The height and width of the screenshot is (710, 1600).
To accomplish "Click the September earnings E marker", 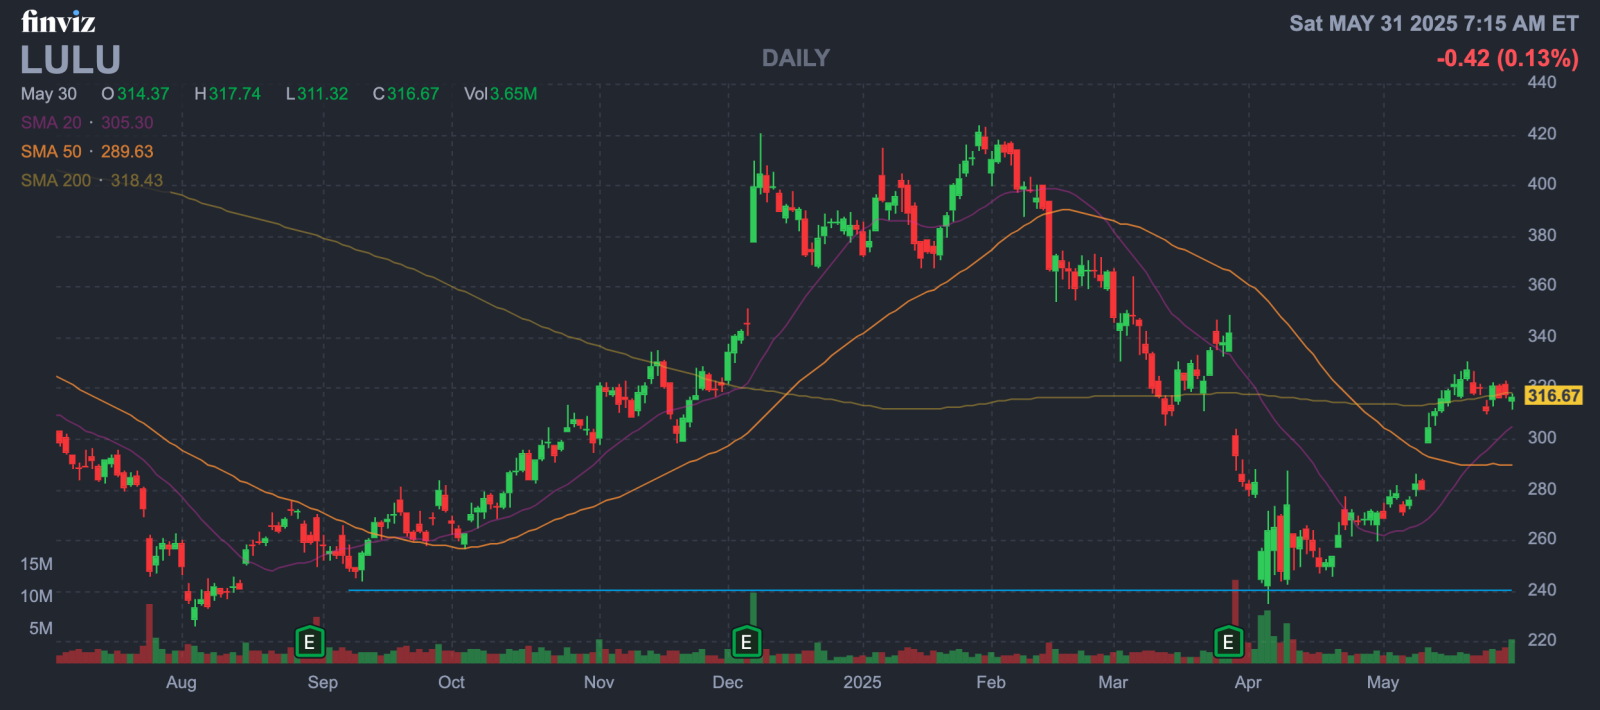I will (x=309, y=642).
